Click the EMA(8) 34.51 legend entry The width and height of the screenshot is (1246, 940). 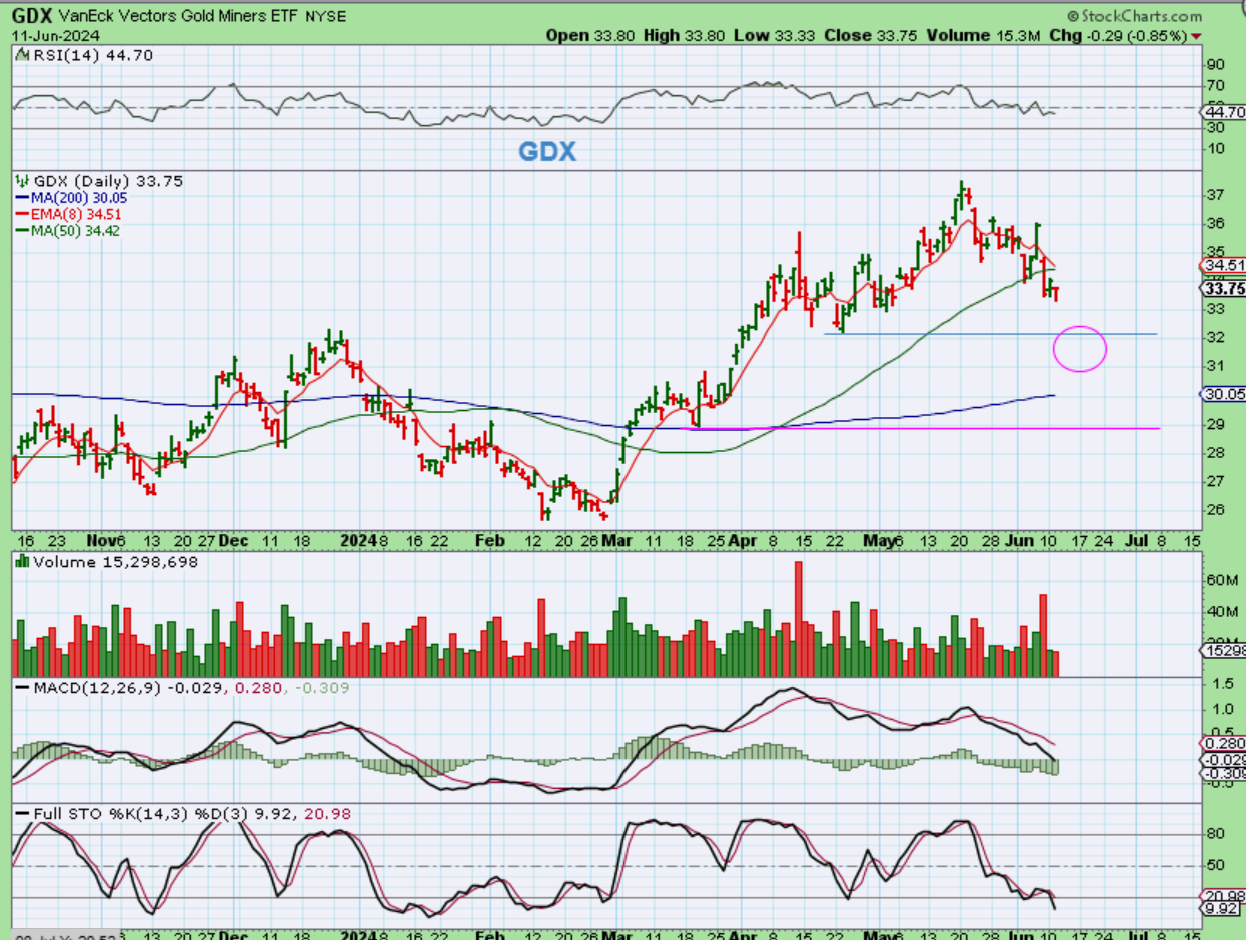tap(76, 214)
